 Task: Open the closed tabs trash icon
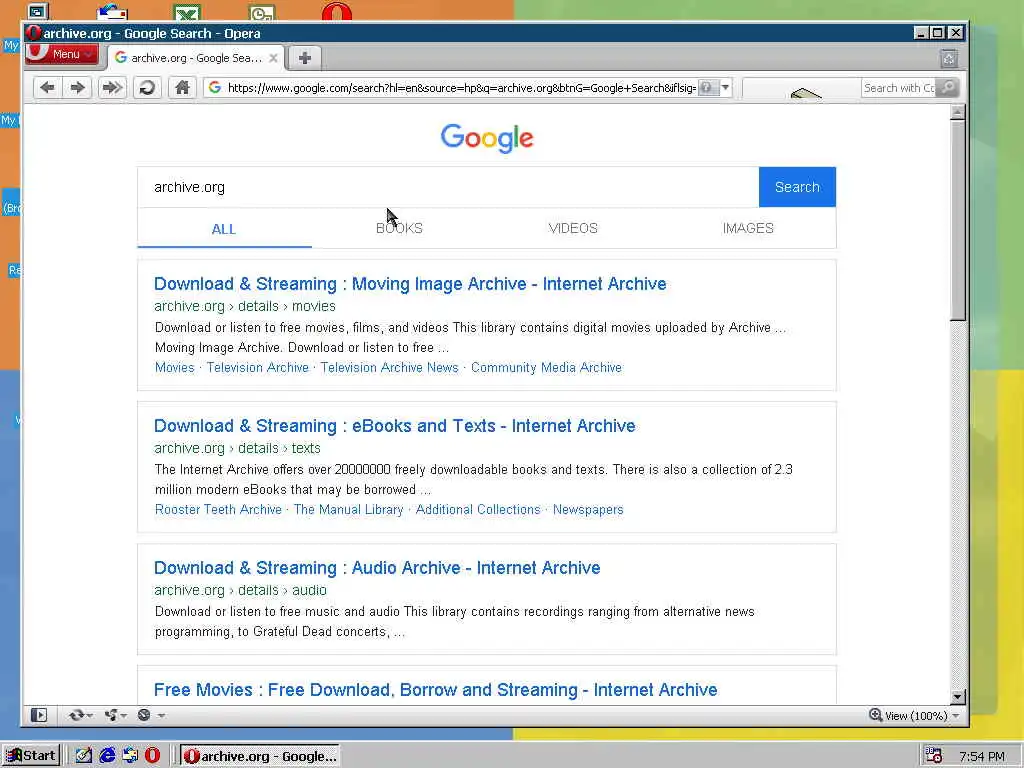[949, 59]
